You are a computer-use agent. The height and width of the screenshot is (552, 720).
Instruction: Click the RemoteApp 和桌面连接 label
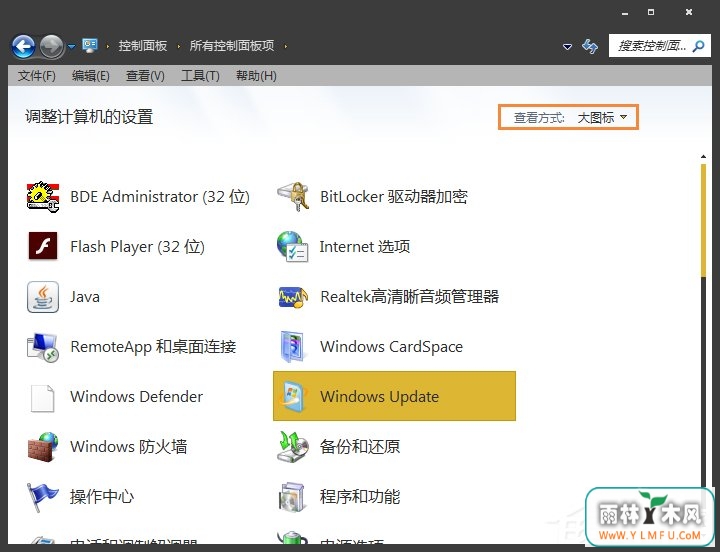click(x=153, y=347)
